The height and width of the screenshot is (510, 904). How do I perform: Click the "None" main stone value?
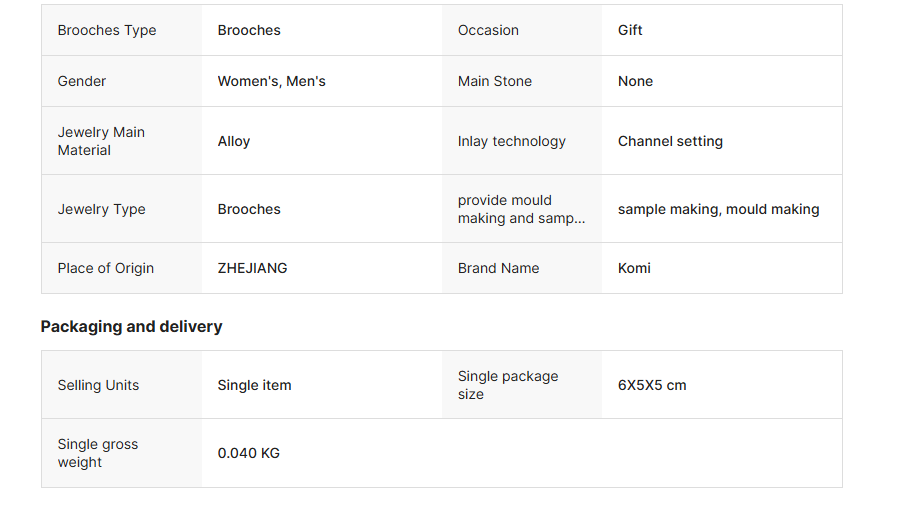635,81
